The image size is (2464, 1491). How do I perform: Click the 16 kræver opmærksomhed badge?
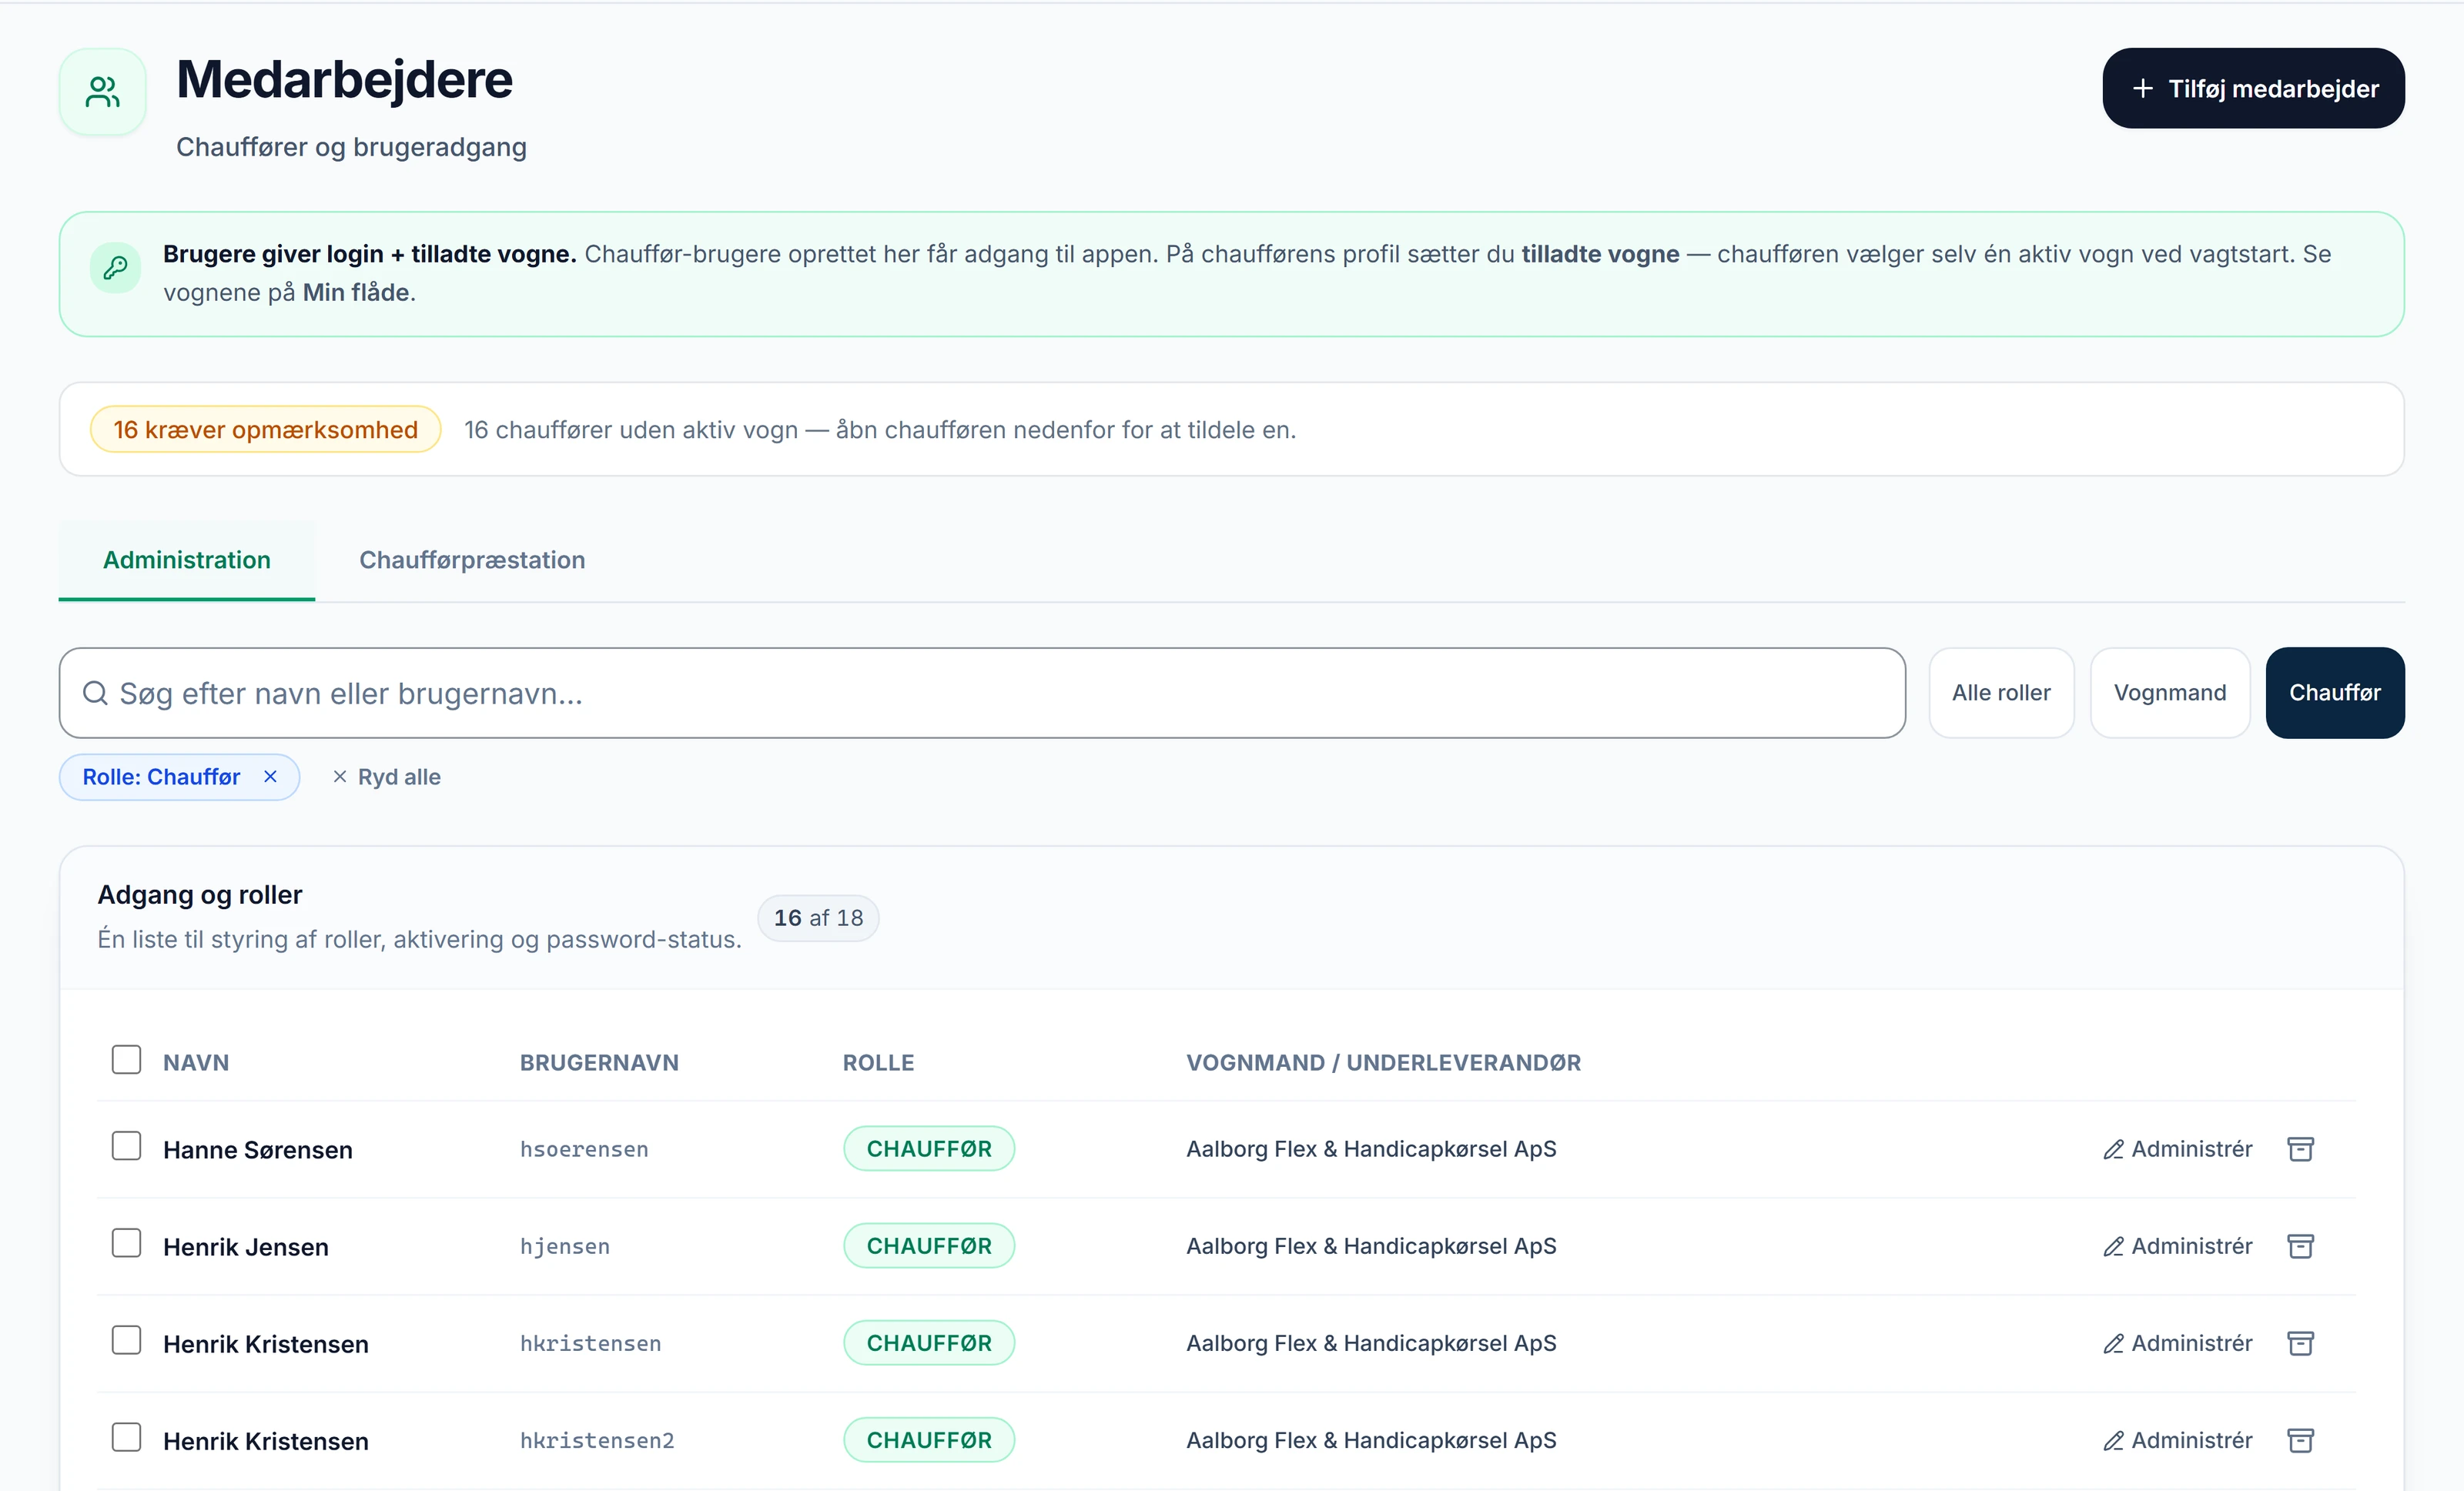tap(265, 430)
